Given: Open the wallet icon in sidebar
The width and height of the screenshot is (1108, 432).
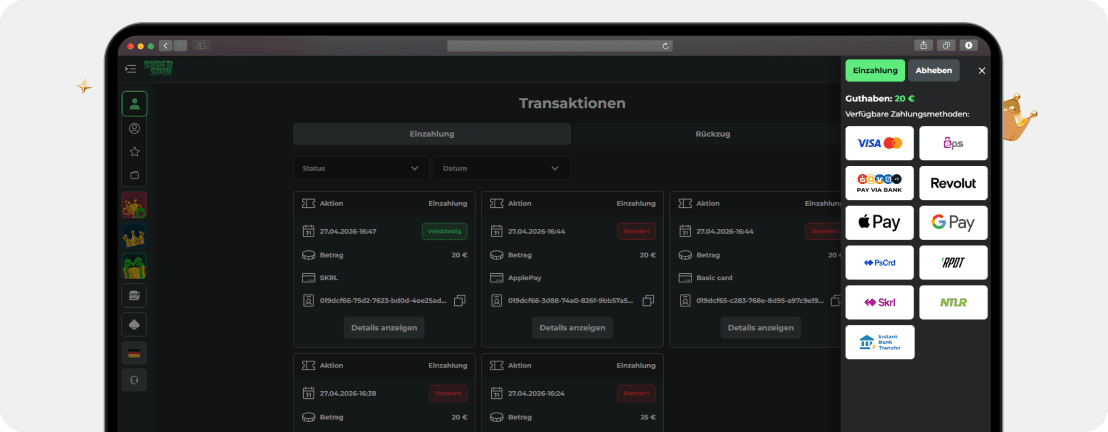Looking at the screenshot, I should click(134, 175).
